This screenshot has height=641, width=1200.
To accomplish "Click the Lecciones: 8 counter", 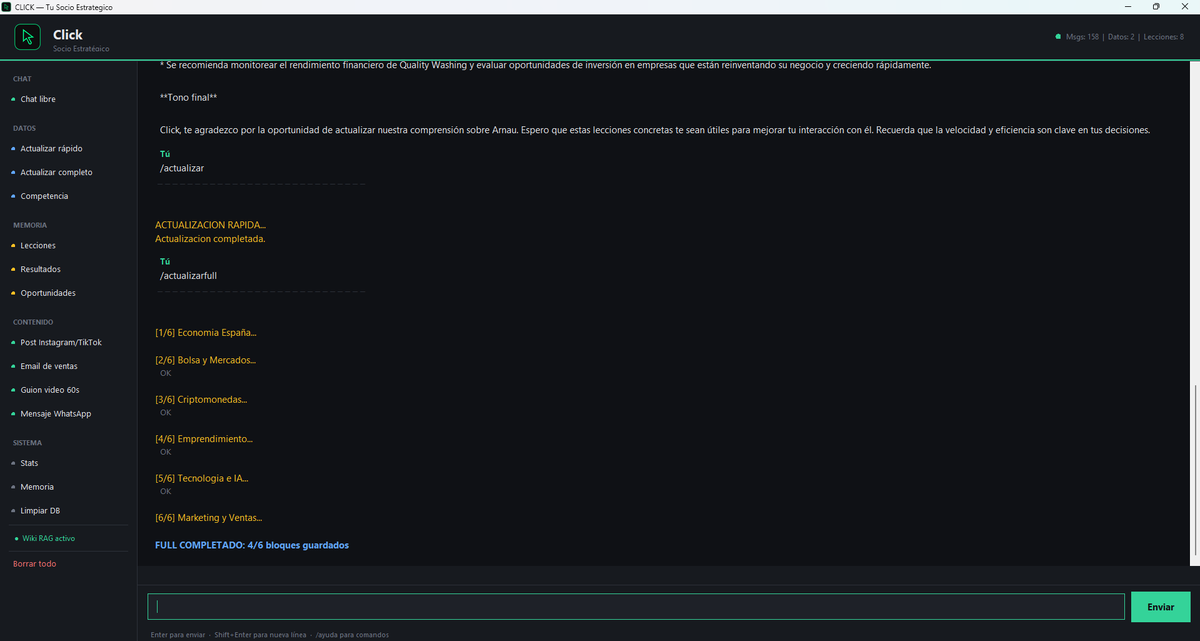I will pos(1164,37).
